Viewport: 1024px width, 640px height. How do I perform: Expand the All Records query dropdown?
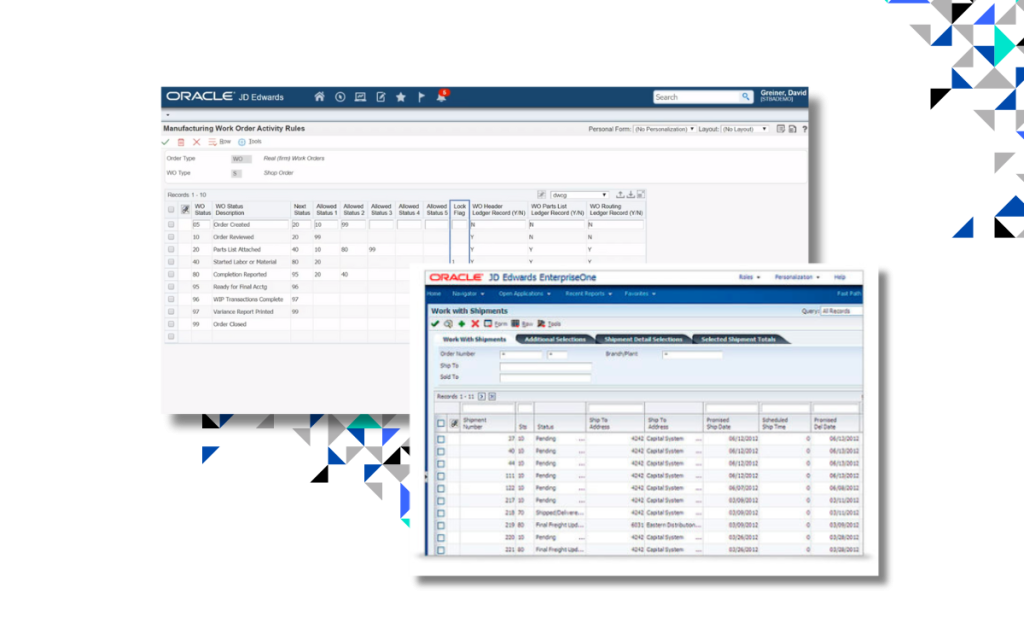[x=840, y=311]
